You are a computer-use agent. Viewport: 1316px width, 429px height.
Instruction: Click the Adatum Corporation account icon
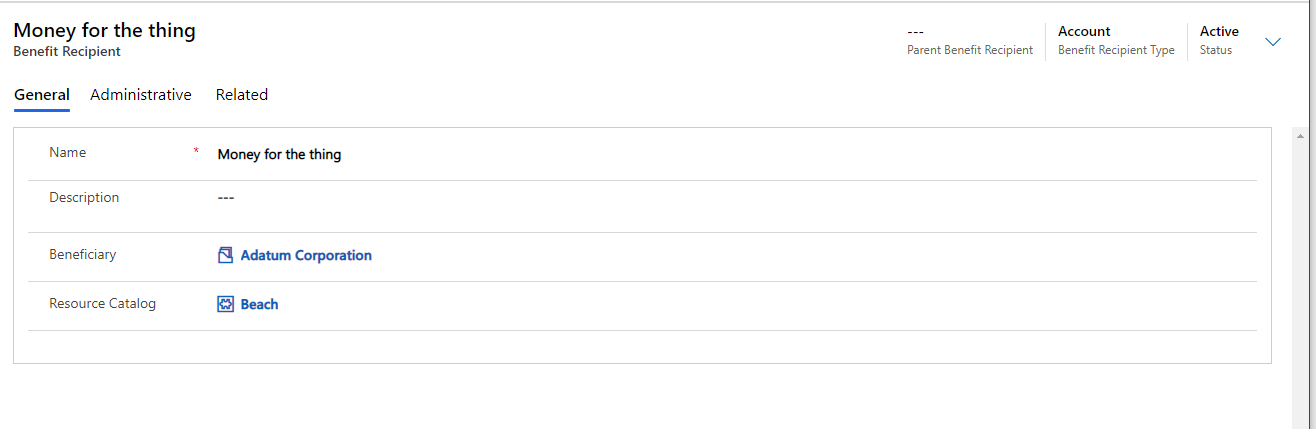[225, 255]
